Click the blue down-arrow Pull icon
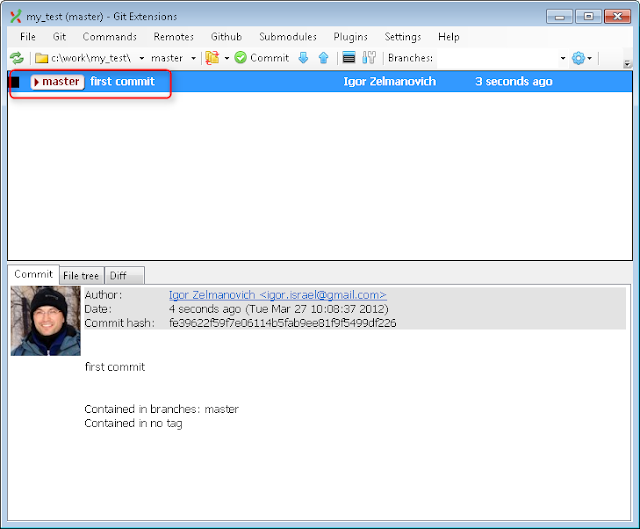 303,58
